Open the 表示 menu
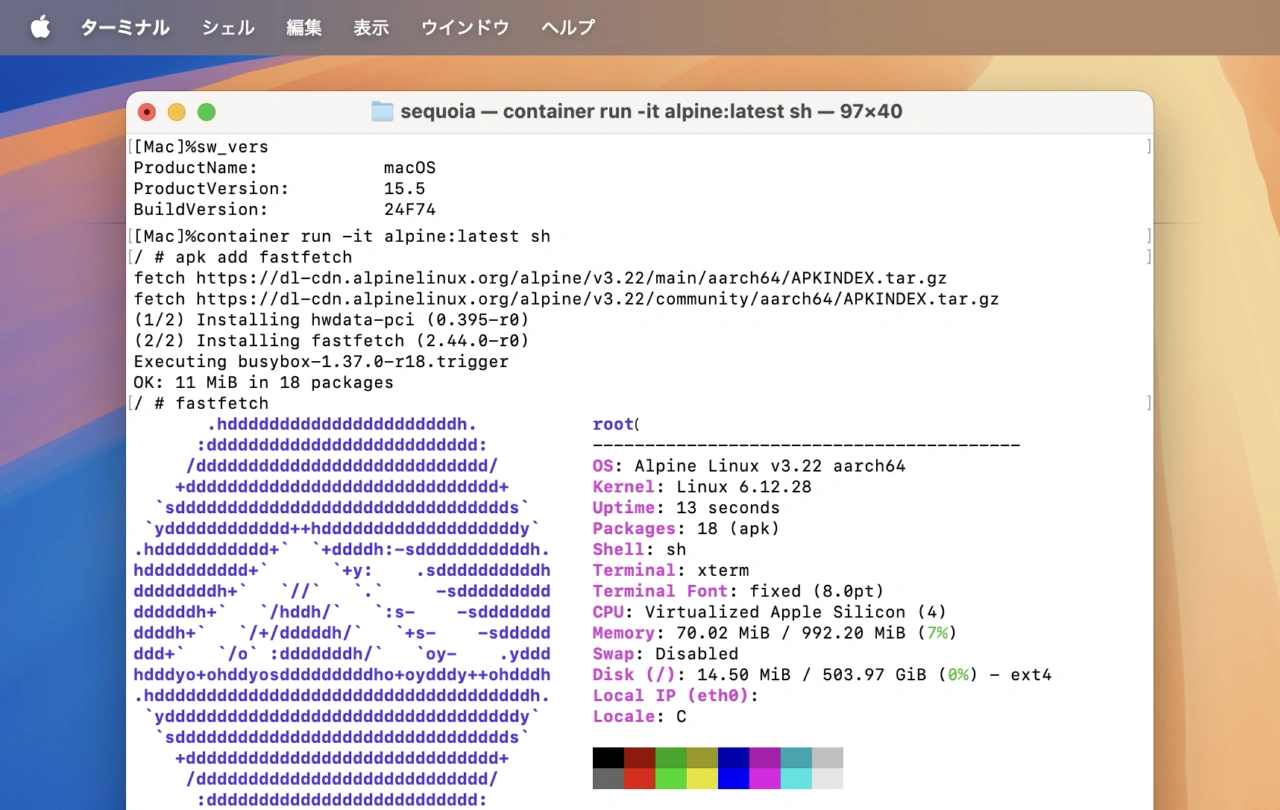The height and width of the screenshot is (810, 1280). click(x=371, y=27)
